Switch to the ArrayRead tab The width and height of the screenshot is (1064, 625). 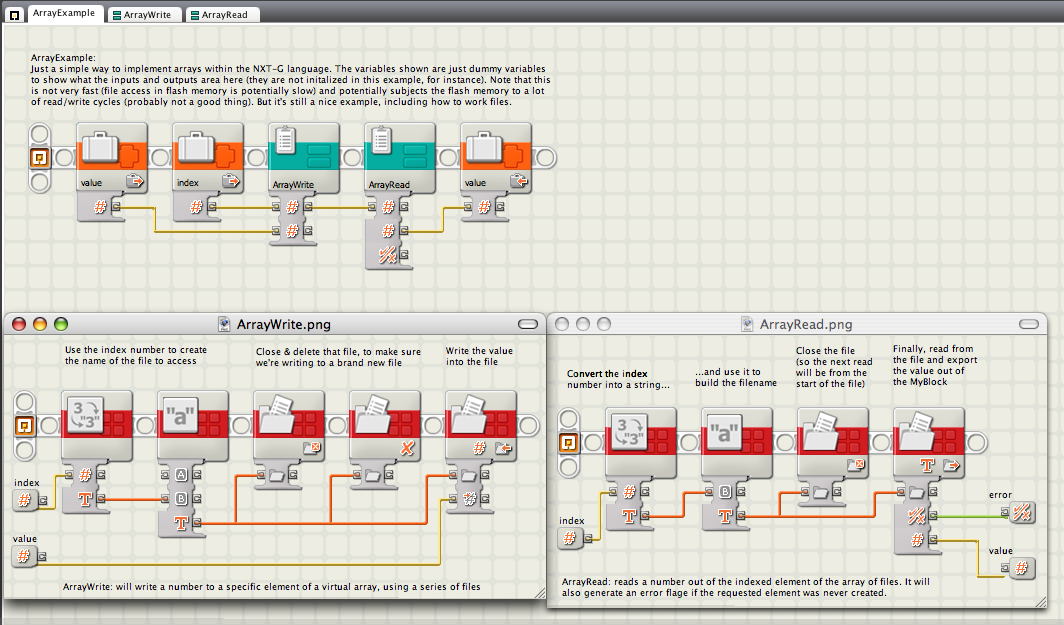tap(221, 14)
